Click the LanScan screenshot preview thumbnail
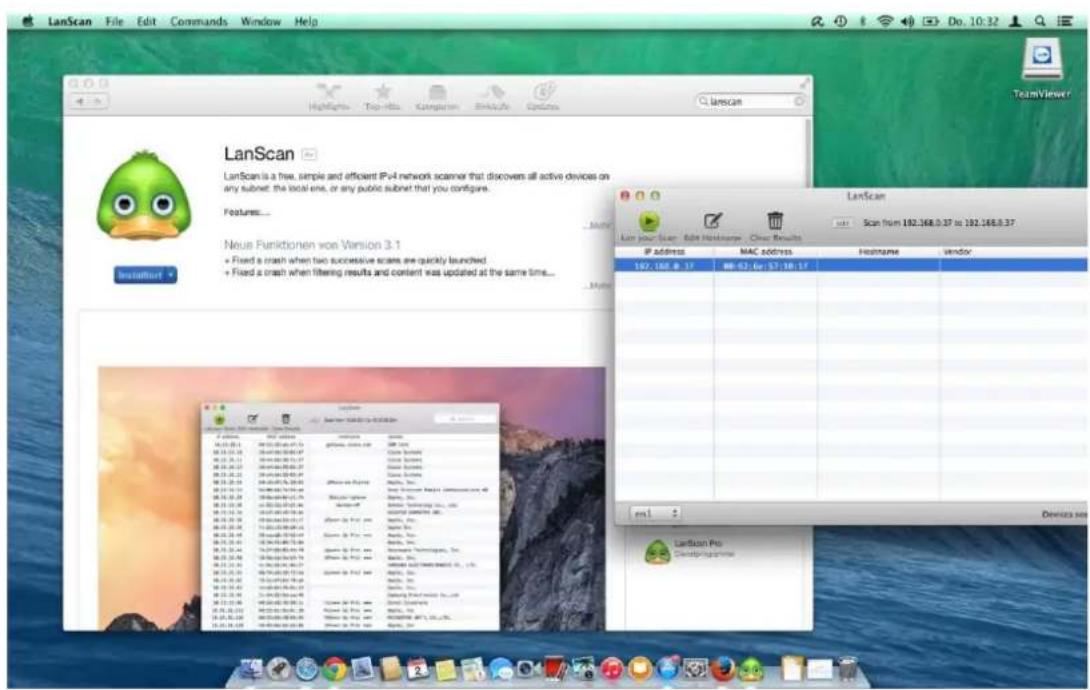Viewport: 1090px width, 690px height. pos(351,499)
